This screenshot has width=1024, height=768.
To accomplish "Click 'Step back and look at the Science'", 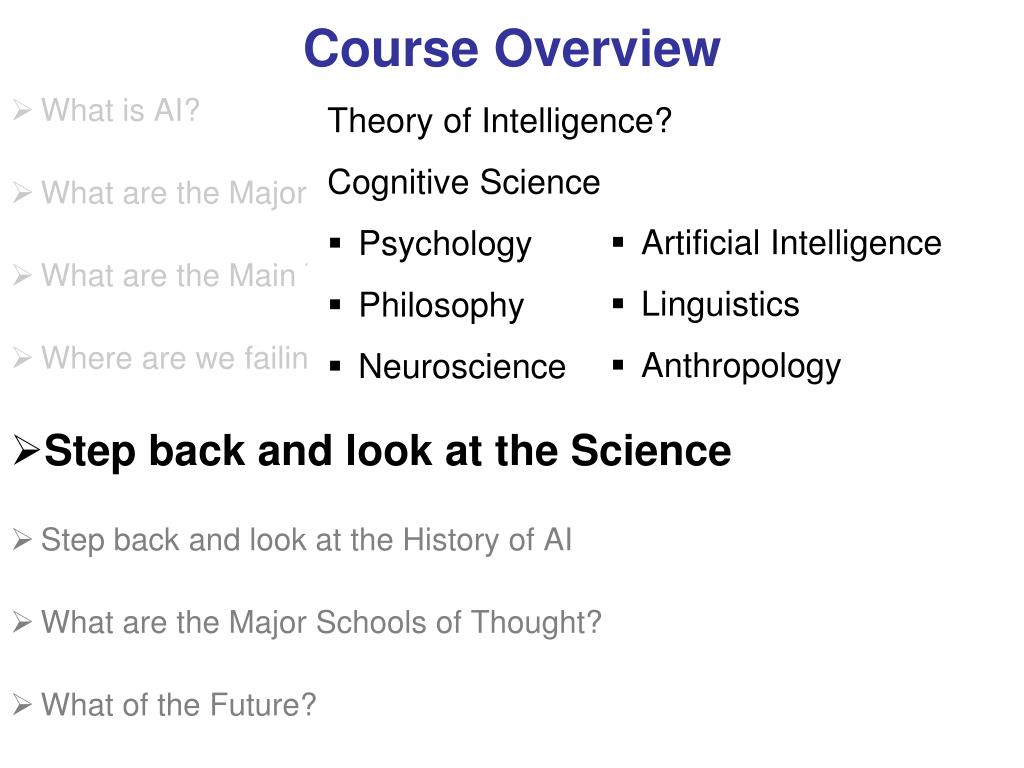I will [388, 451].
